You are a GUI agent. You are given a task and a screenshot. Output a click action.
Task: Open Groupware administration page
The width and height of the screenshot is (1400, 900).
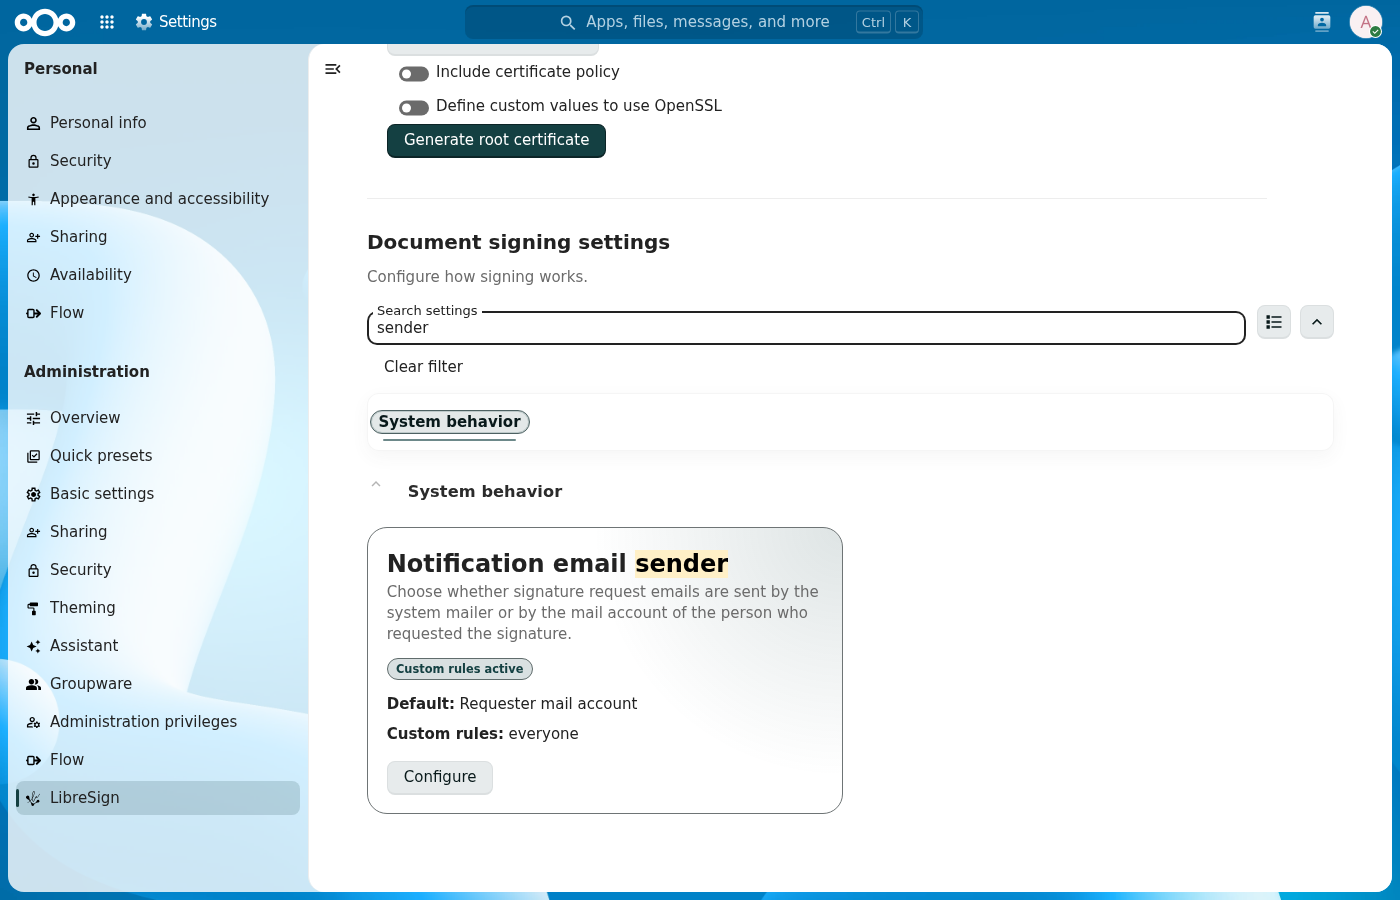coord(158,684)
